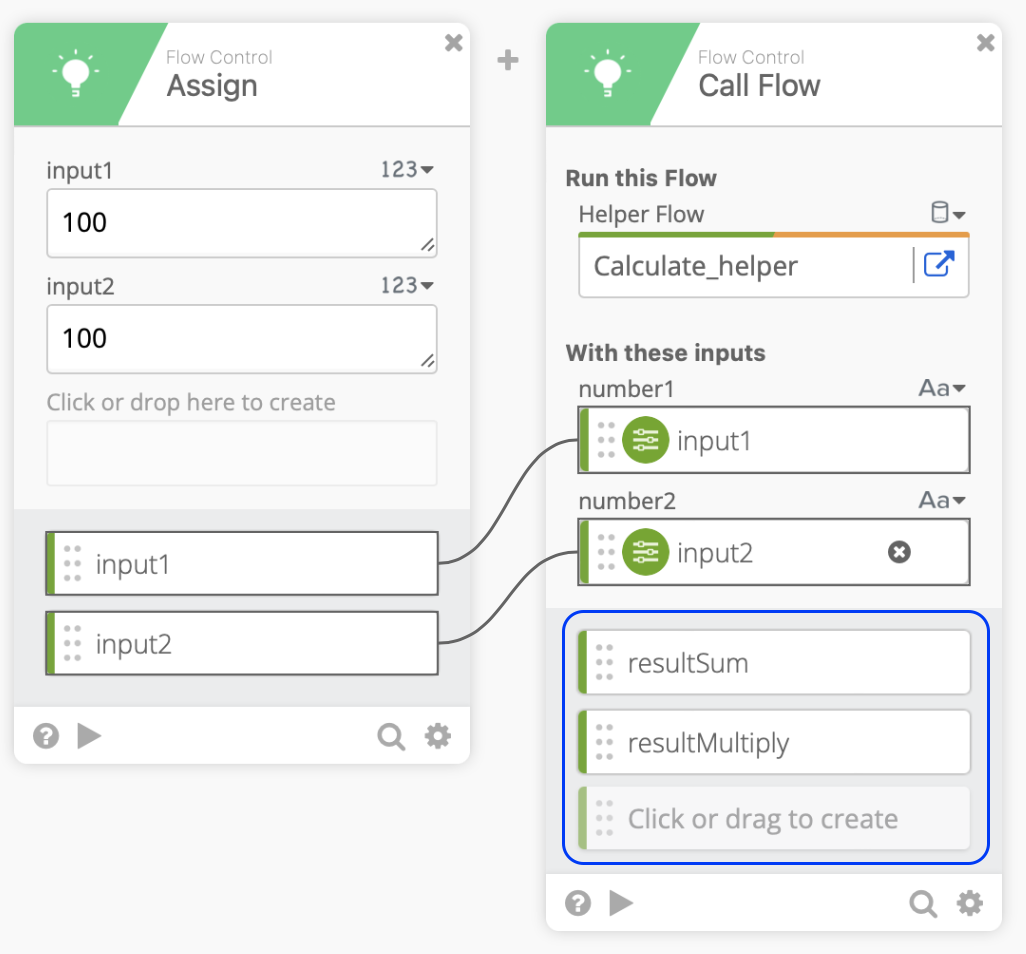
Task: Run the Assign card with play icon
Action: pos(90,737)
